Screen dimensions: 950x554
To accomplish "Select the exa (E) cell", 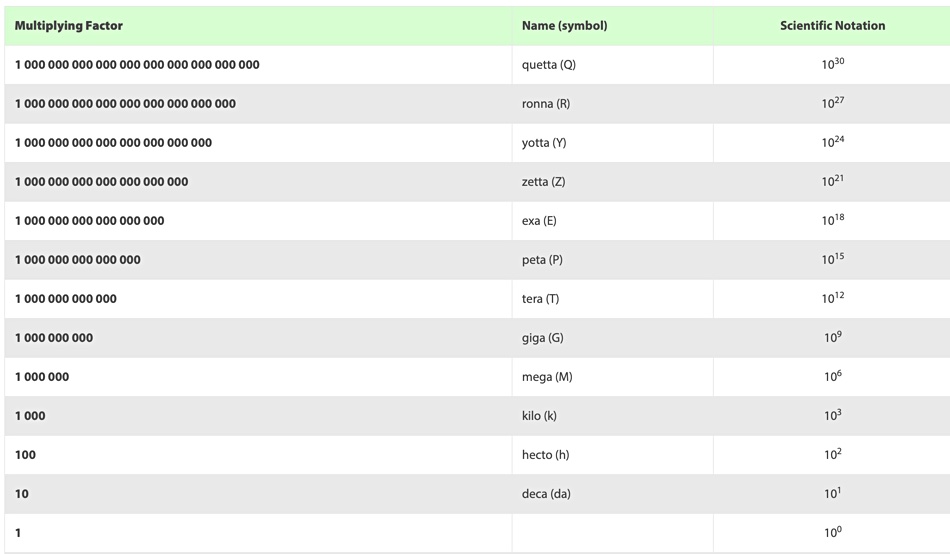I will (x=613, y=221).
